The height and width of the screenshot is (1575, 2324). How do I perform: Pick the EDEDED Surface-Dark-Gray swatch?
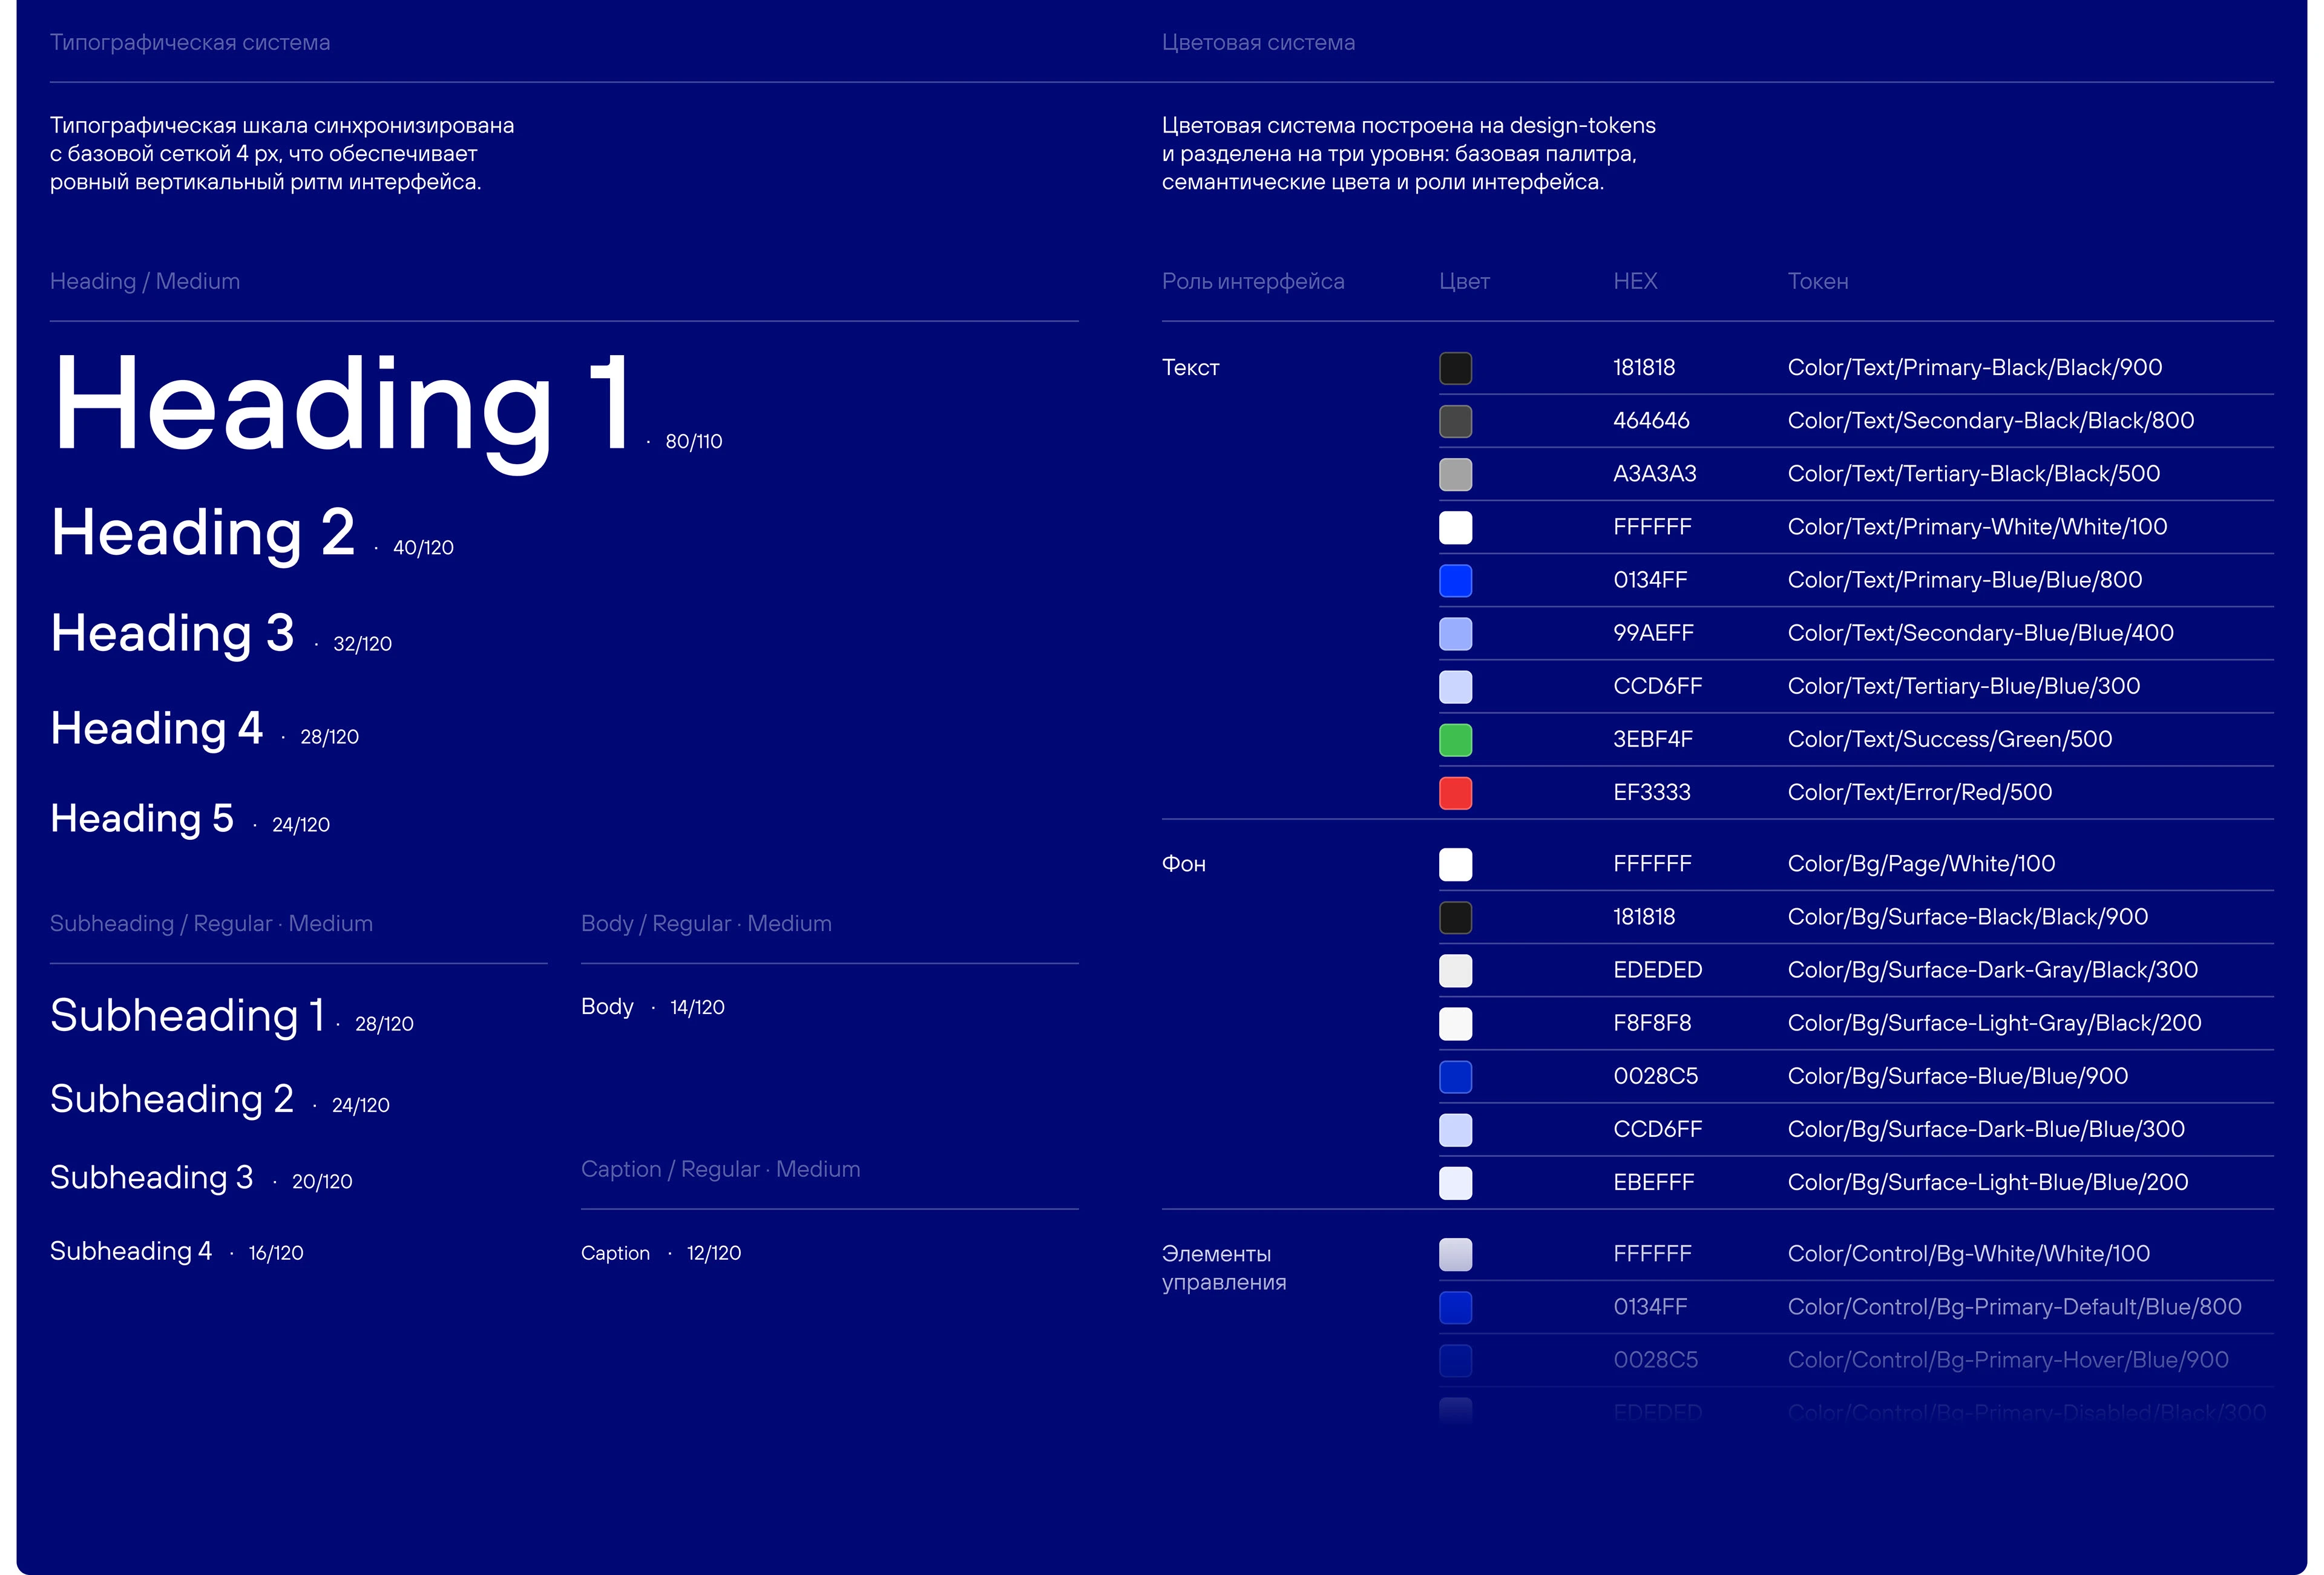click(1455, 970)
